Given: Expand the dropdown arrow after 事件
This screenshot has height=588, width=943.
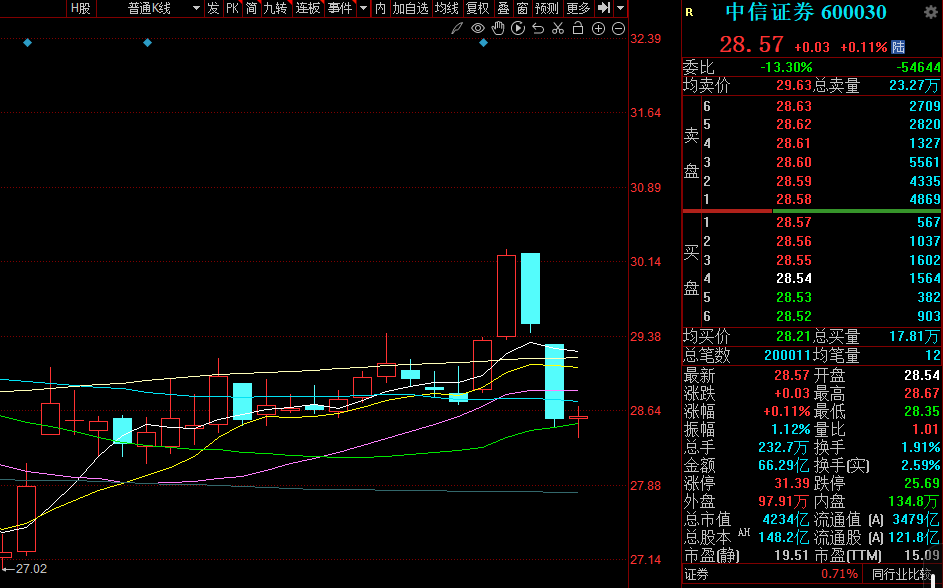Looking at the screenshot, I should (x=363, y=8).
